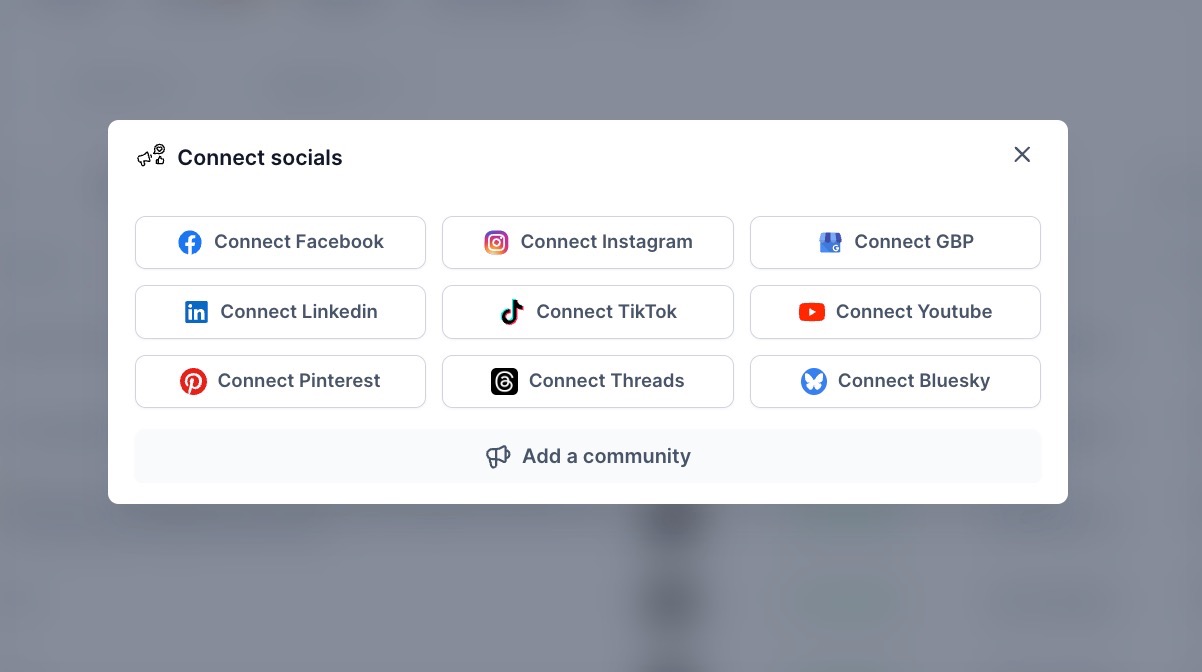
Task: Click the Connect socials header icon
Action: (x=151, y=157)
